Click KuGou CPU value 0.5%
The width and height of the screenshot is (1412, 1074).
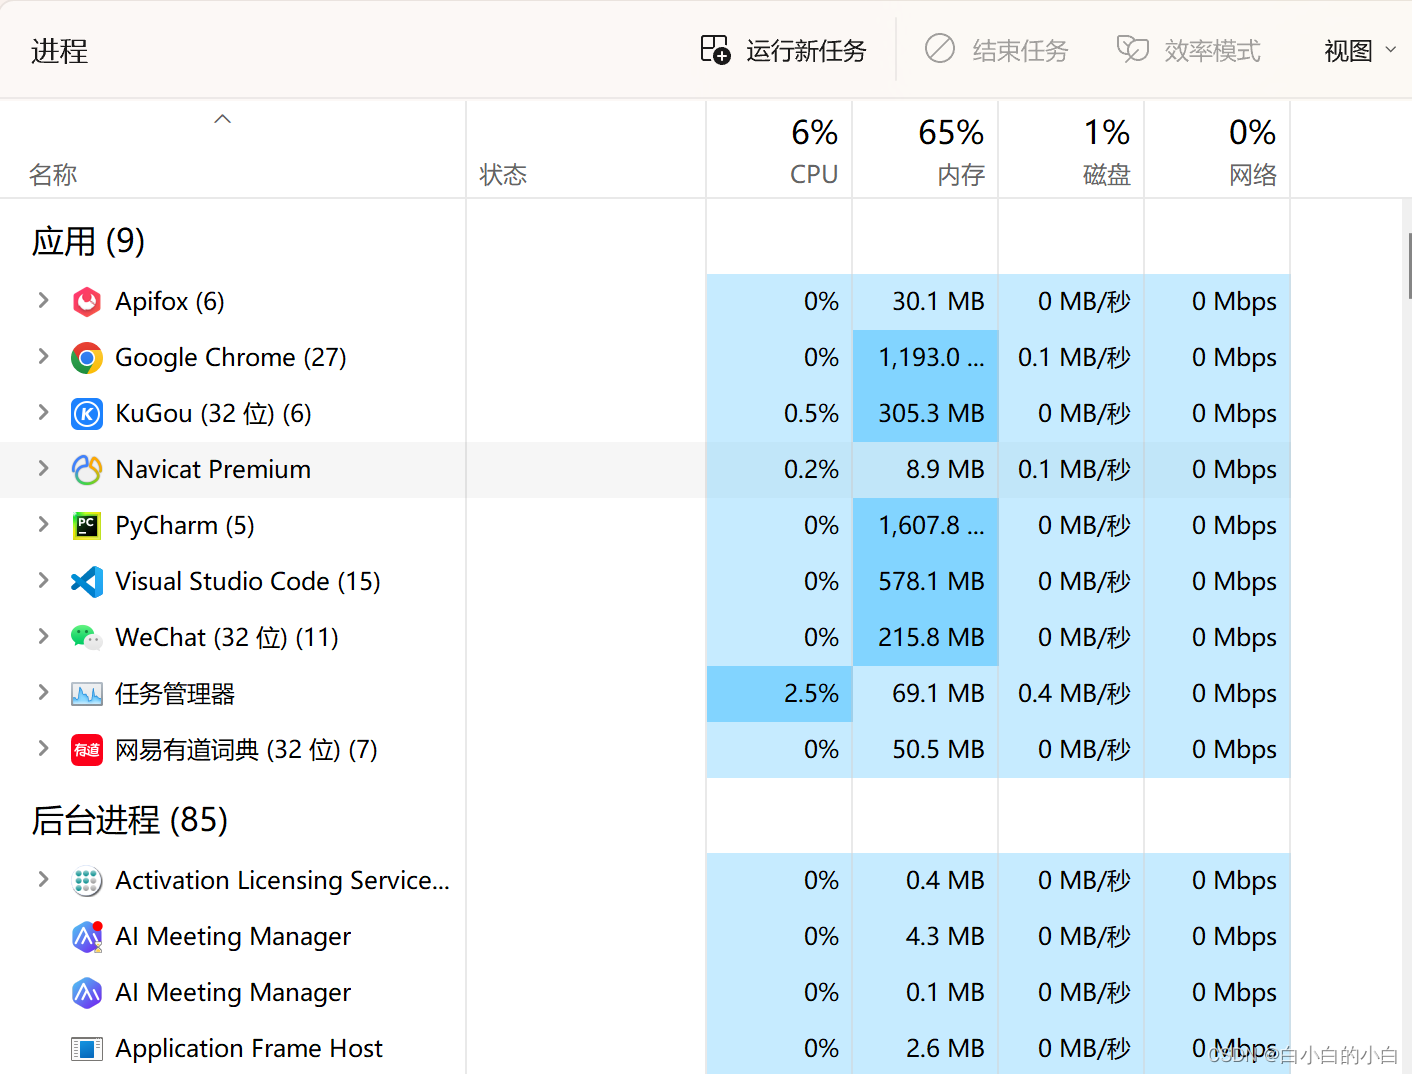tap(811, 414)
